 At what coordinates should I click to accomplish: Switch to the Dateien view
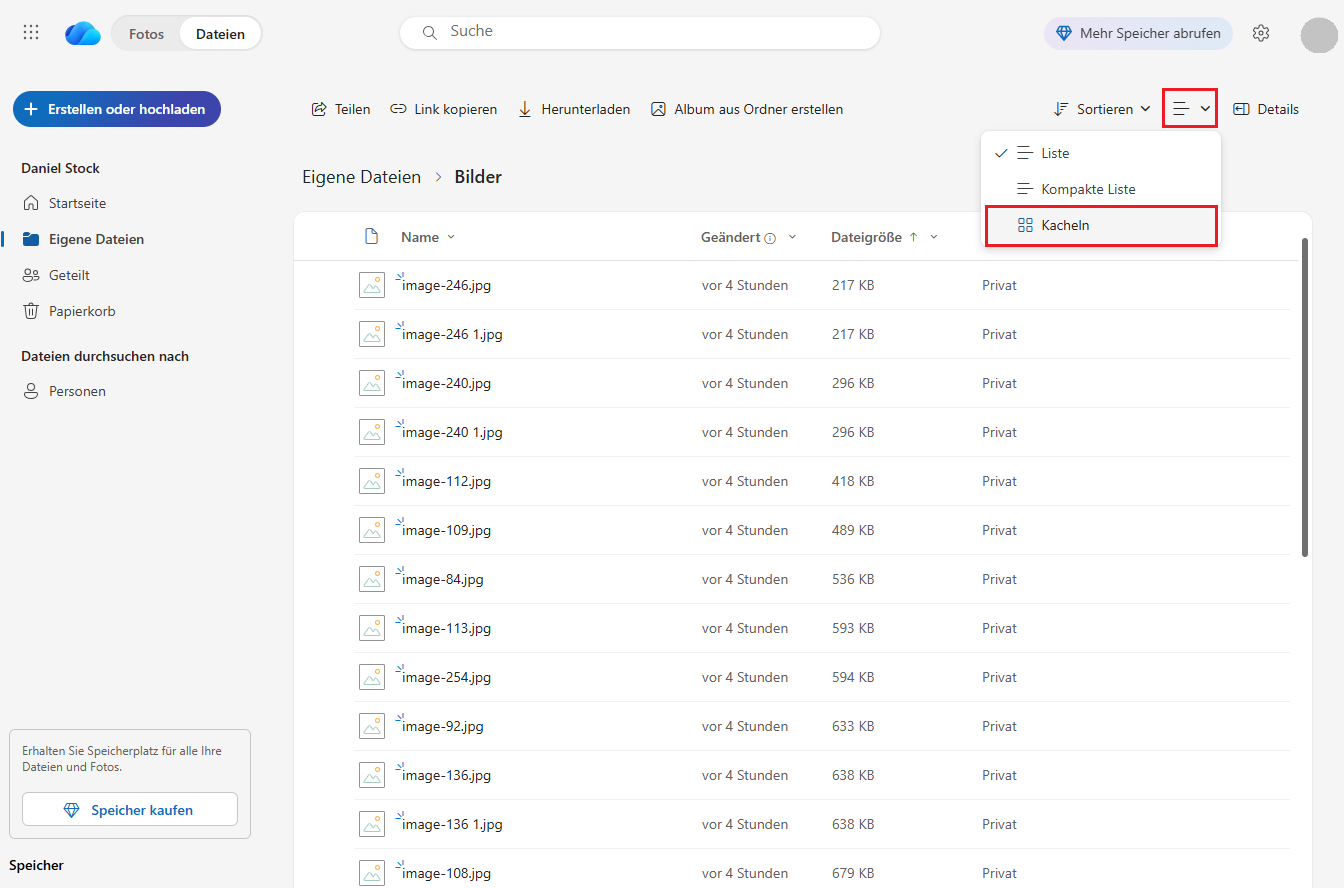click(x=220, y=34)
